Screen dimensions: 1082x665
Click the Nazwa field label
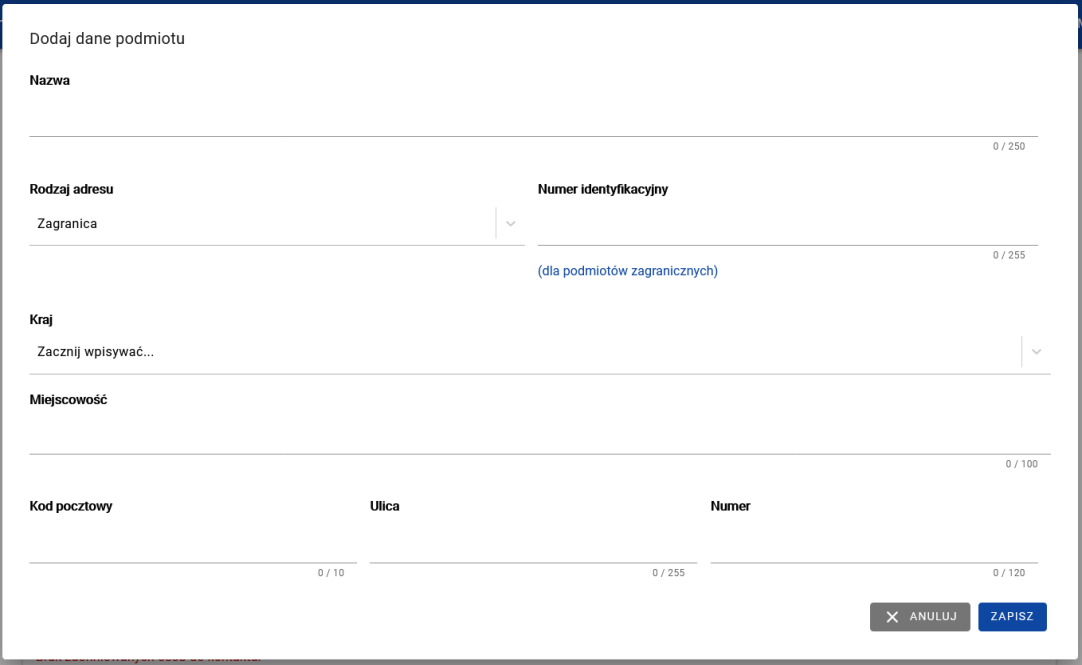click(50, 81)
